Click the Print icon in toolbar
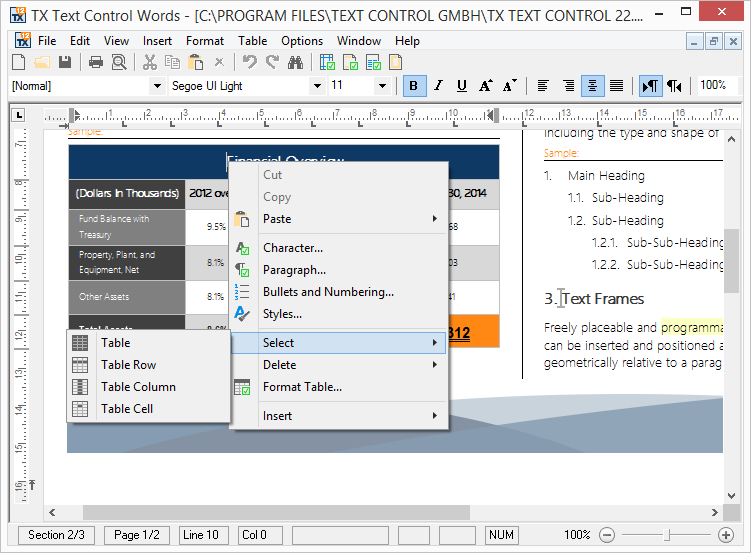Screen dimensions: 751x553 pyautogui.click(x=96, y=62)
